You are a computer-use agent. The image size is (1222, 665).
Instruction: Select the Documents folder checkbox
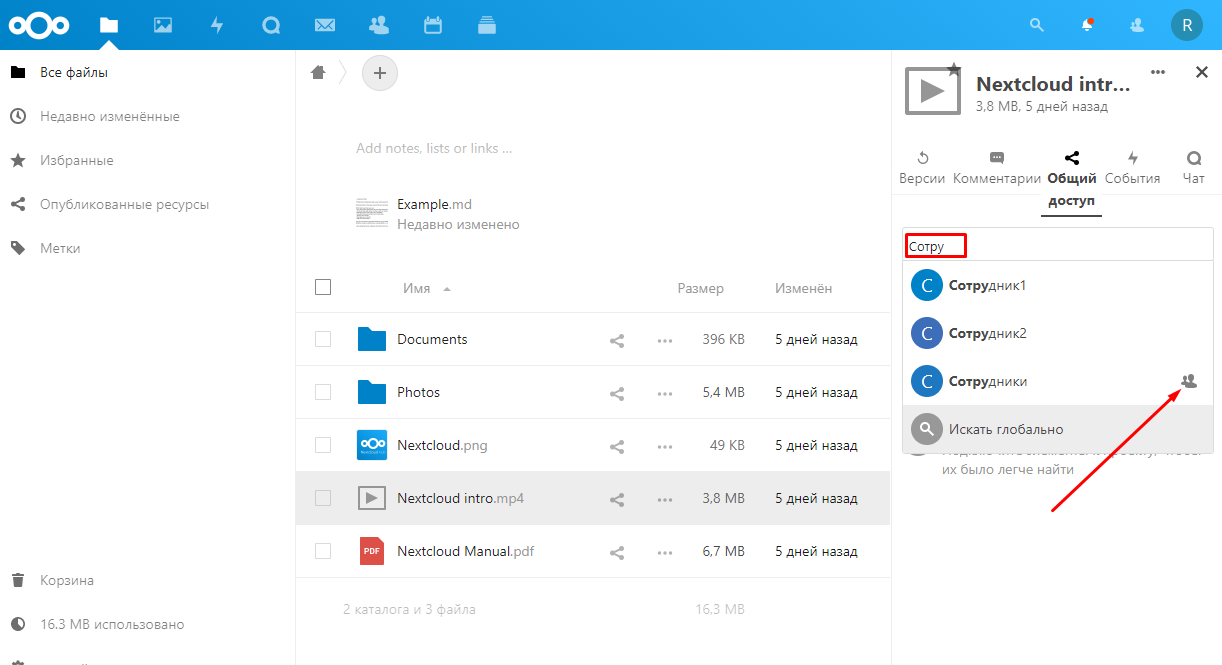tap(323, 339)
